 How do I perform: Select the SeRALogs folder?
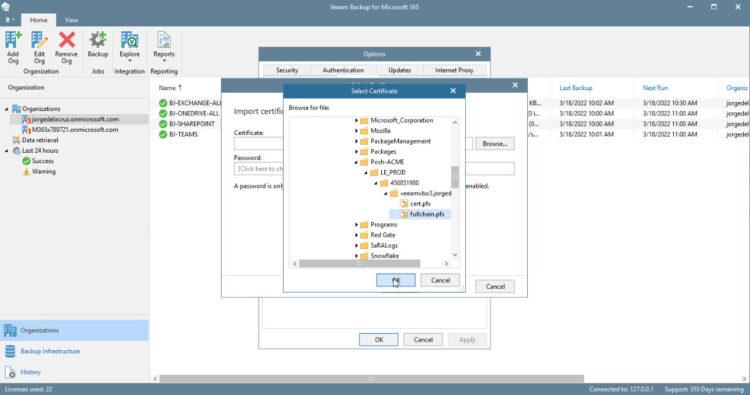pyautogui.click(x=384, y=245)
